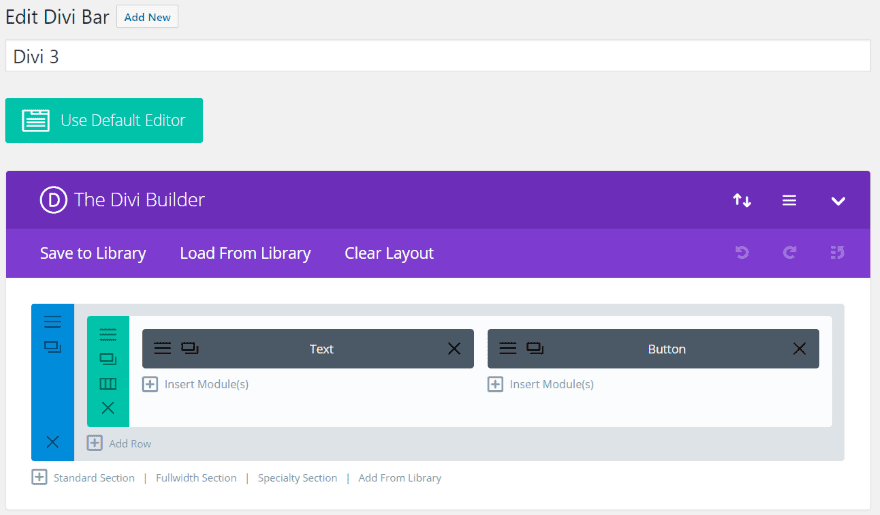Add a Fullwidth Section

pyautogui.click(x=196, y=478)
